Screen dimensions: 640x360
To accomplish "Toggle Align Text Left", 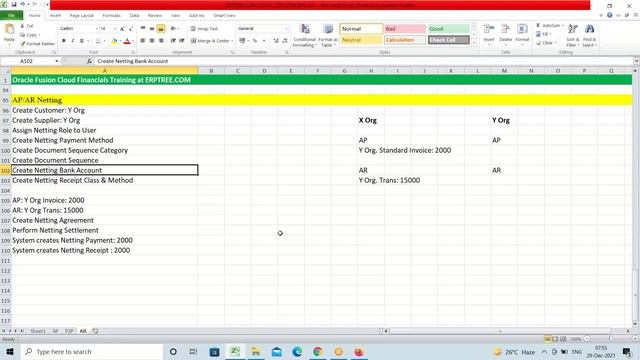I will 143,41.
